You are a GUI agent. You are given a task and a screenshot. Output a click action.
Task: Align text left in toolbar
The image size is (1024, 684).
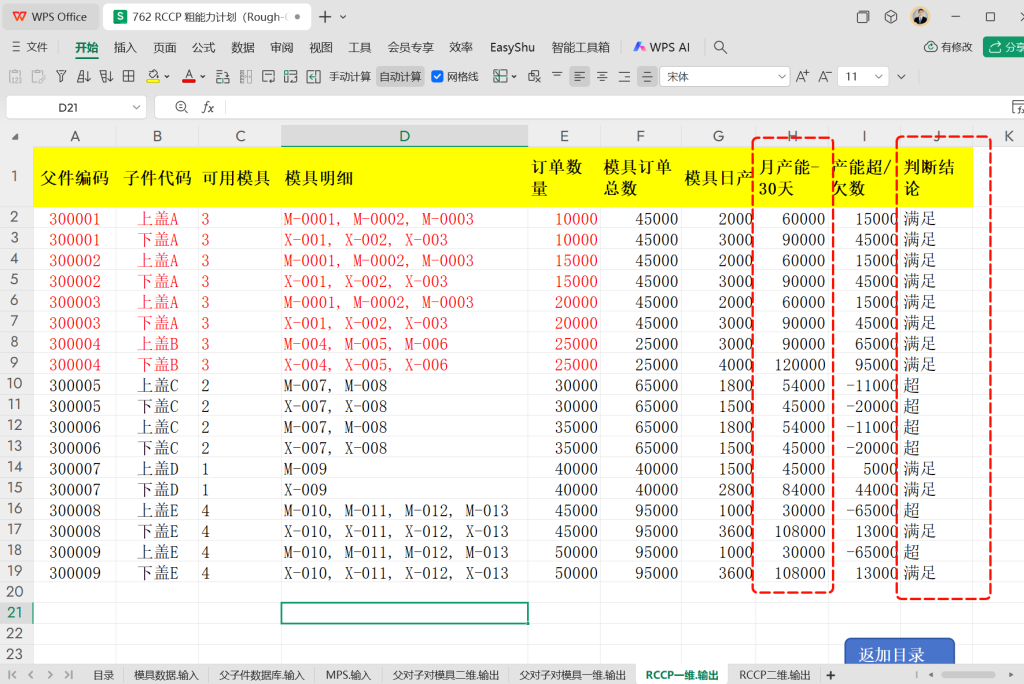579,76
